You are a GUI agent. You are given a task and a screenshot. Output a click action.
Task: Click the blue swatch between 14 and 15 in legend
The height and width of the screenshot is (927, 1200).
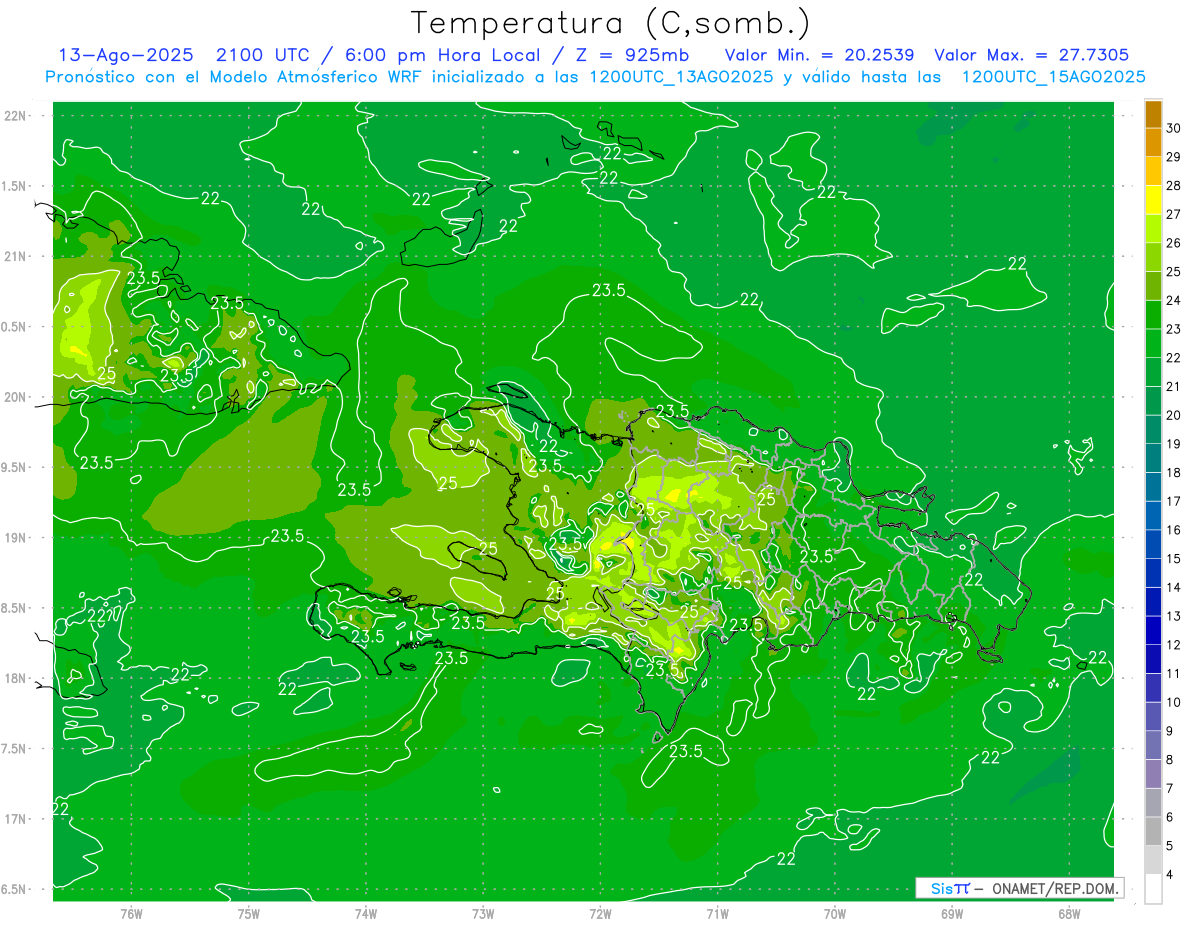click(1153, 573)
